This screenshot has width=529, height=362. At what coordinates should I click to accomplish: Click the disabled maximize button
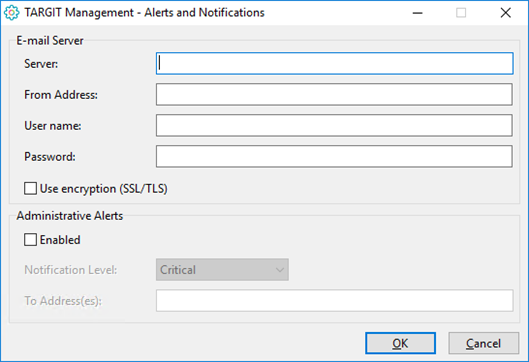click(x=461, y=13)
